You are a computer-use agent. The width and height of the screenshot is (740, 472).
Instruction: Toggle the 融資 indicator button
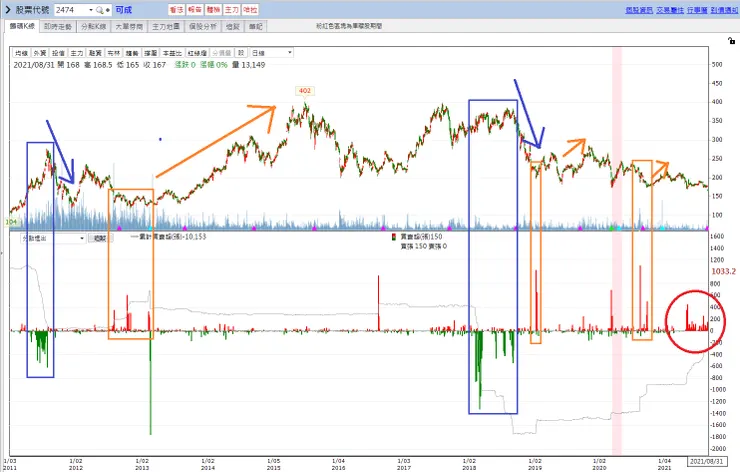tap(95, 53)
